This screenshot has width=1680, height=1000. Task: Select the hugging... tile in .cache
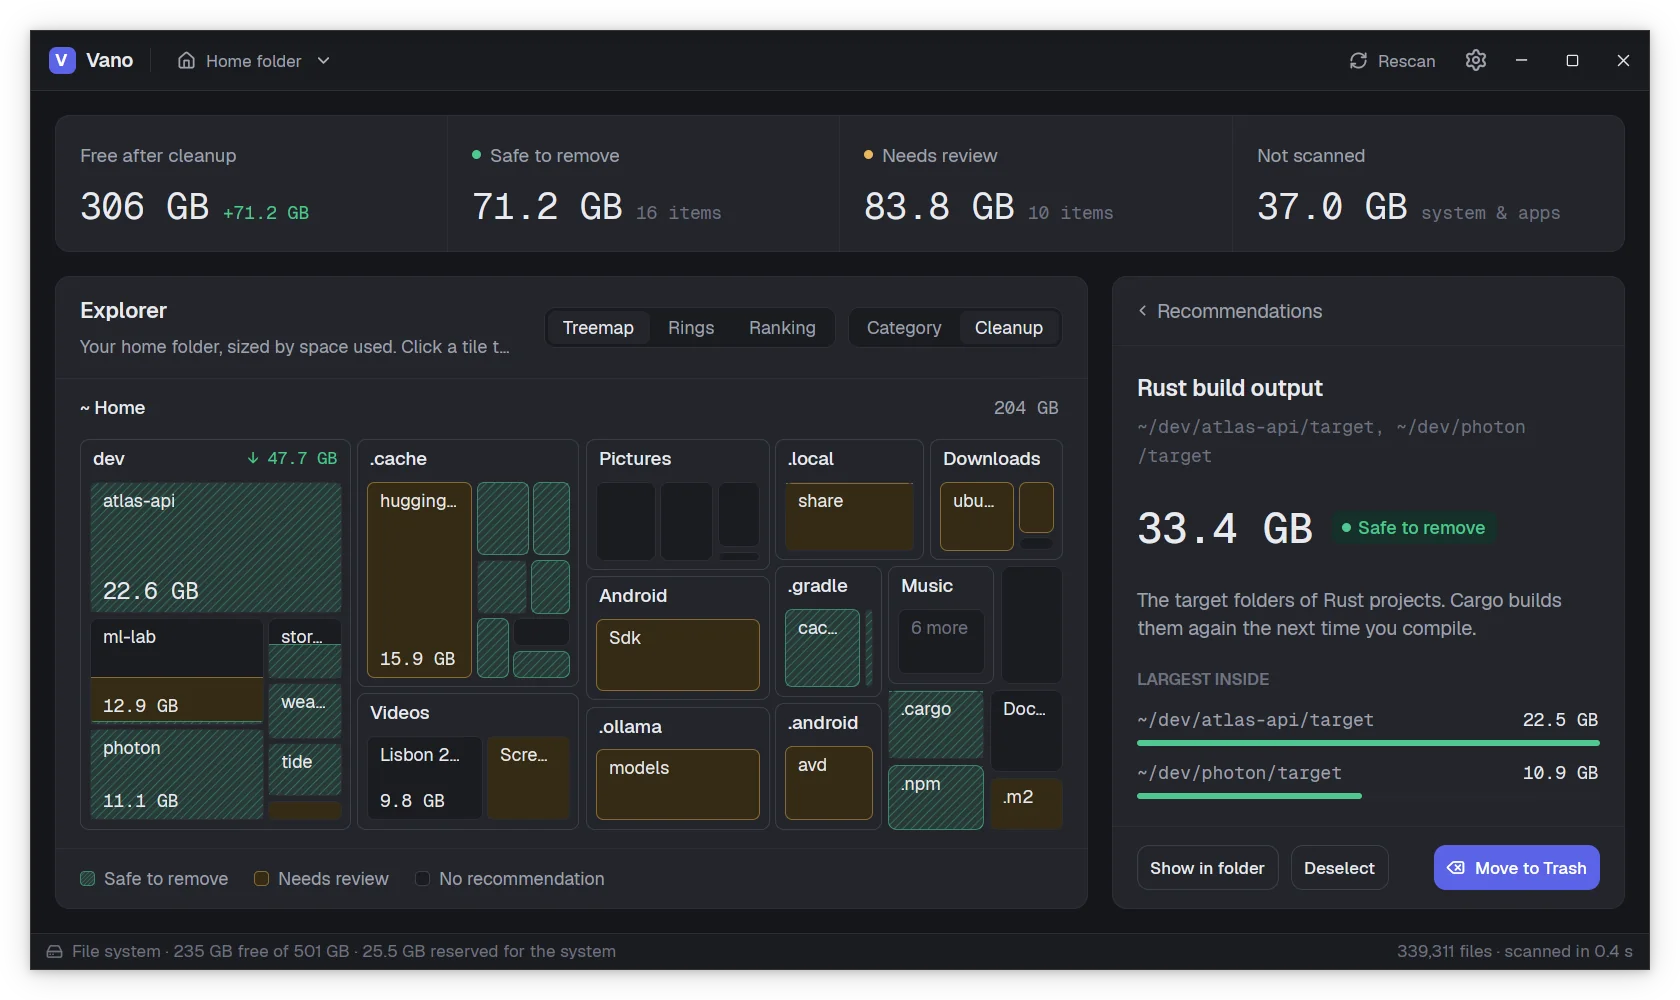pos(419,580)
